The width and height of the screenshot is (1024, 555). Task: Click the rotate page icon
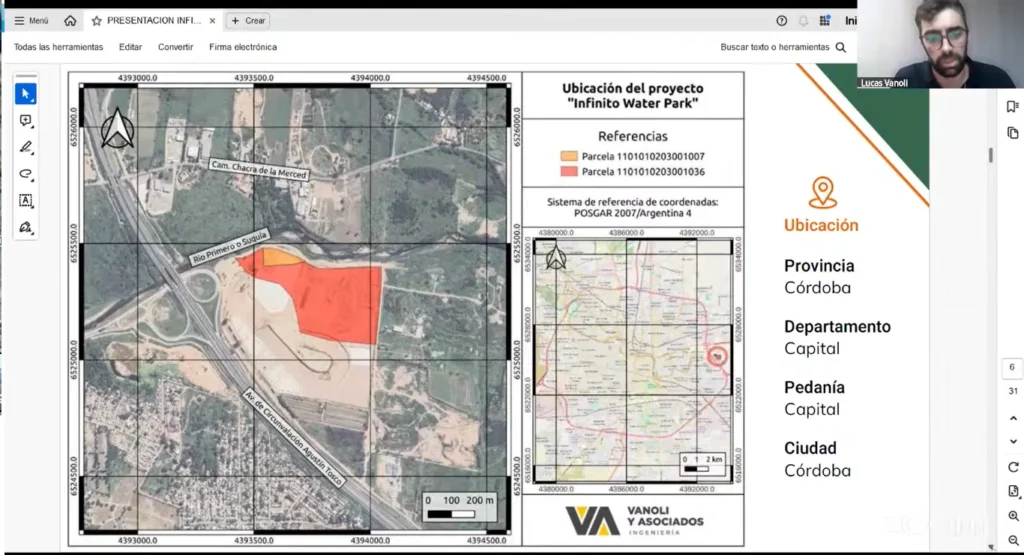(1013, 467)
